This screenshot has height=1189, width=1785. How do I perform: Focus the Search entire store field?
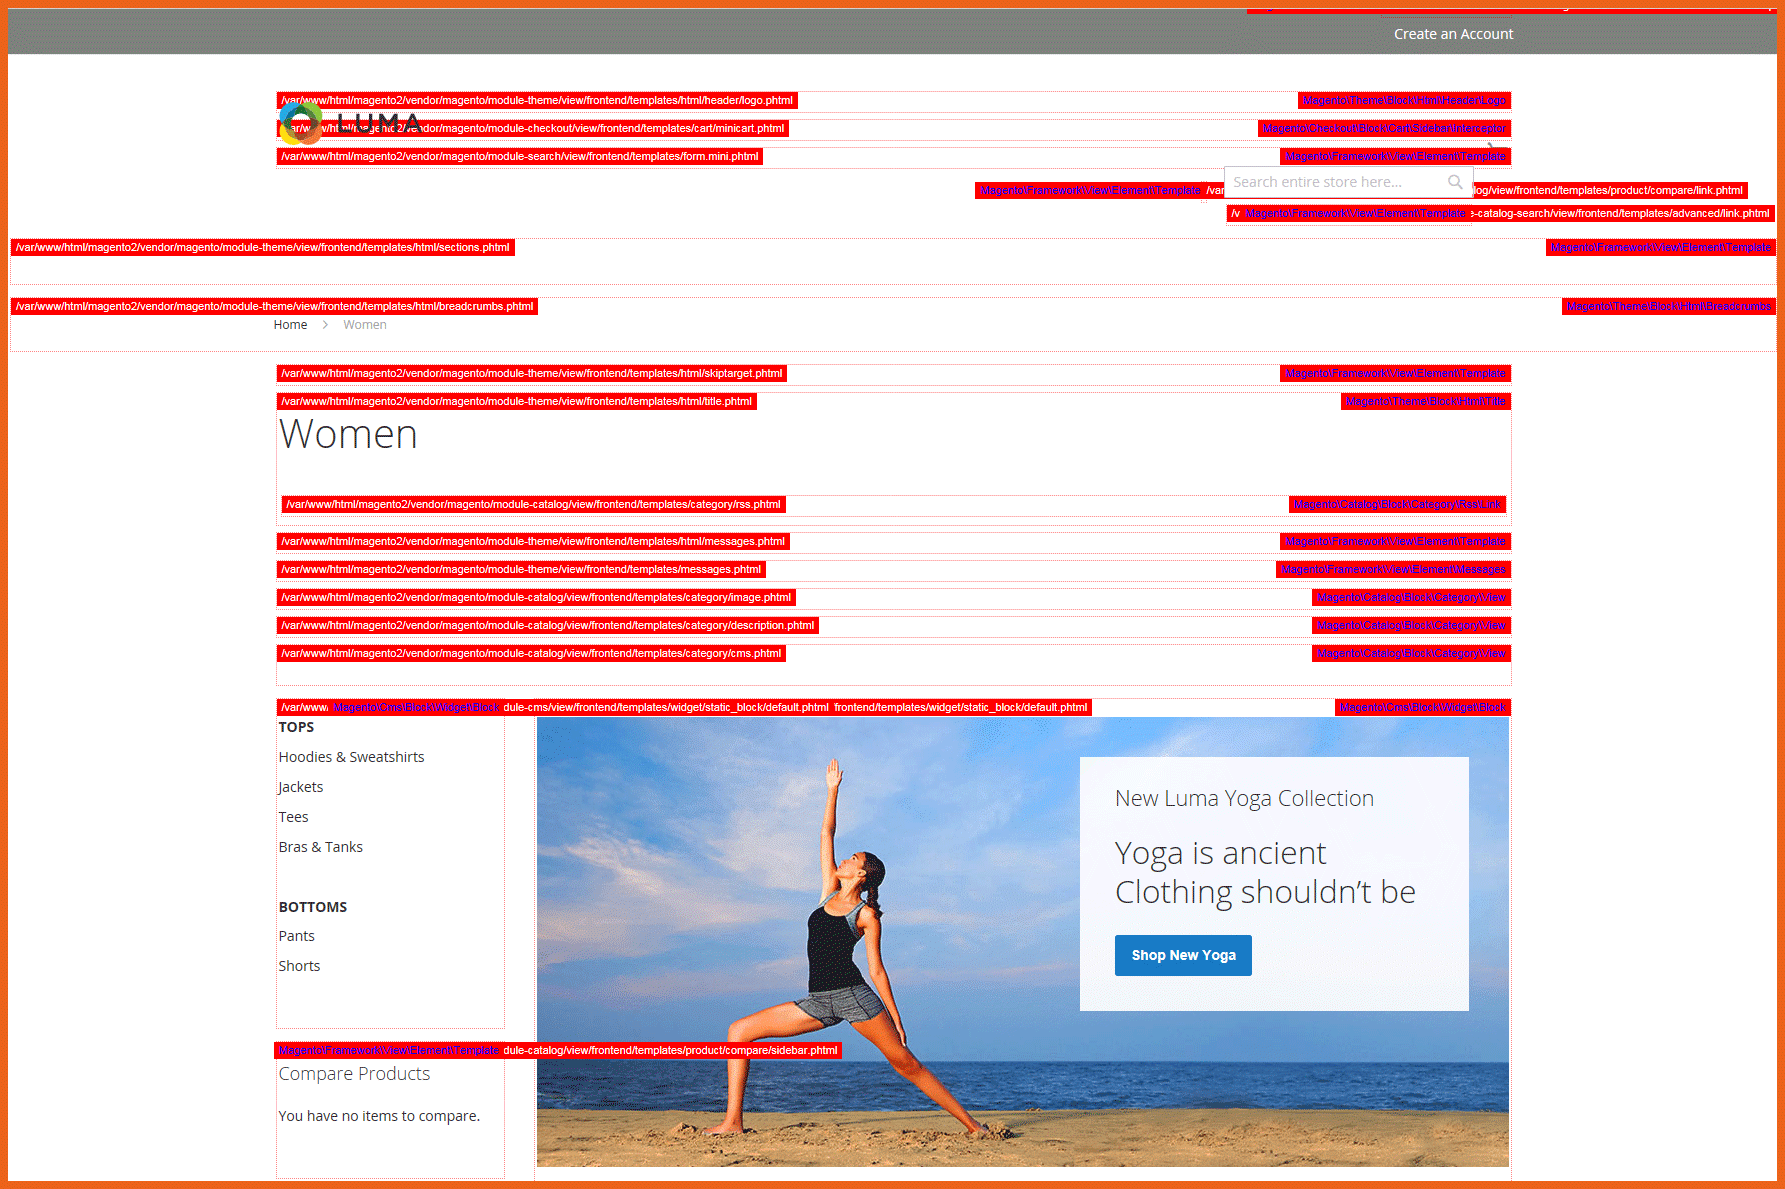[1347, 182]
